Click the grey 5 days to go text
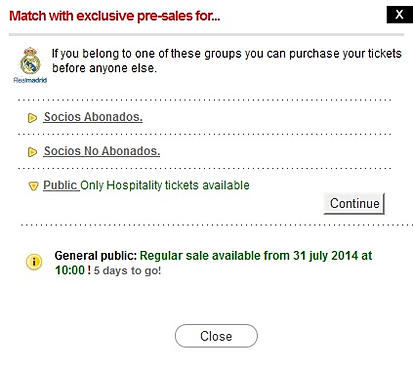413x369 pixels. pyautogui.click(x=127, y=270)
